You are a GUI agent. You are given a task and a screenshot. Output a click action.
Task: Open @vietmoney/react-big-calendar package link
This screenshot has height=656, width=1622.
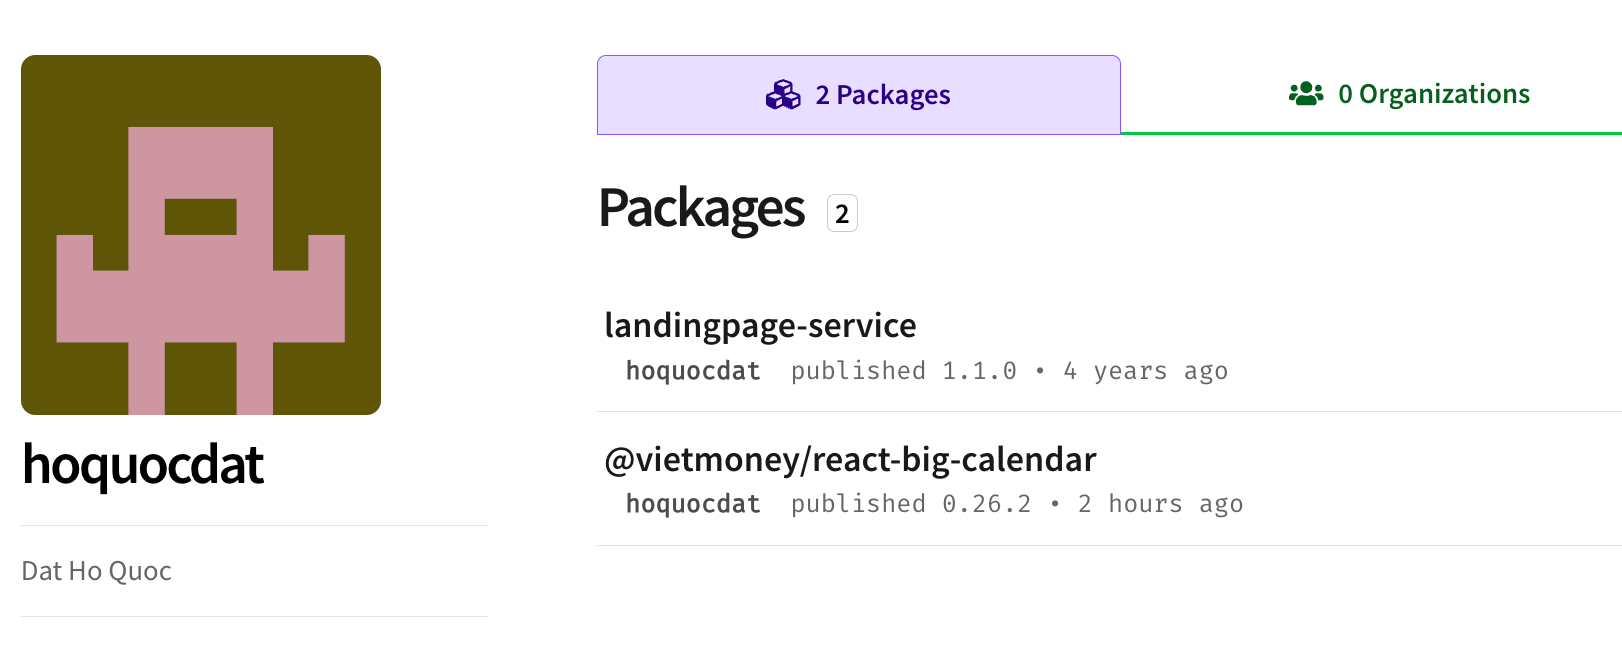(x=850, y=459)
